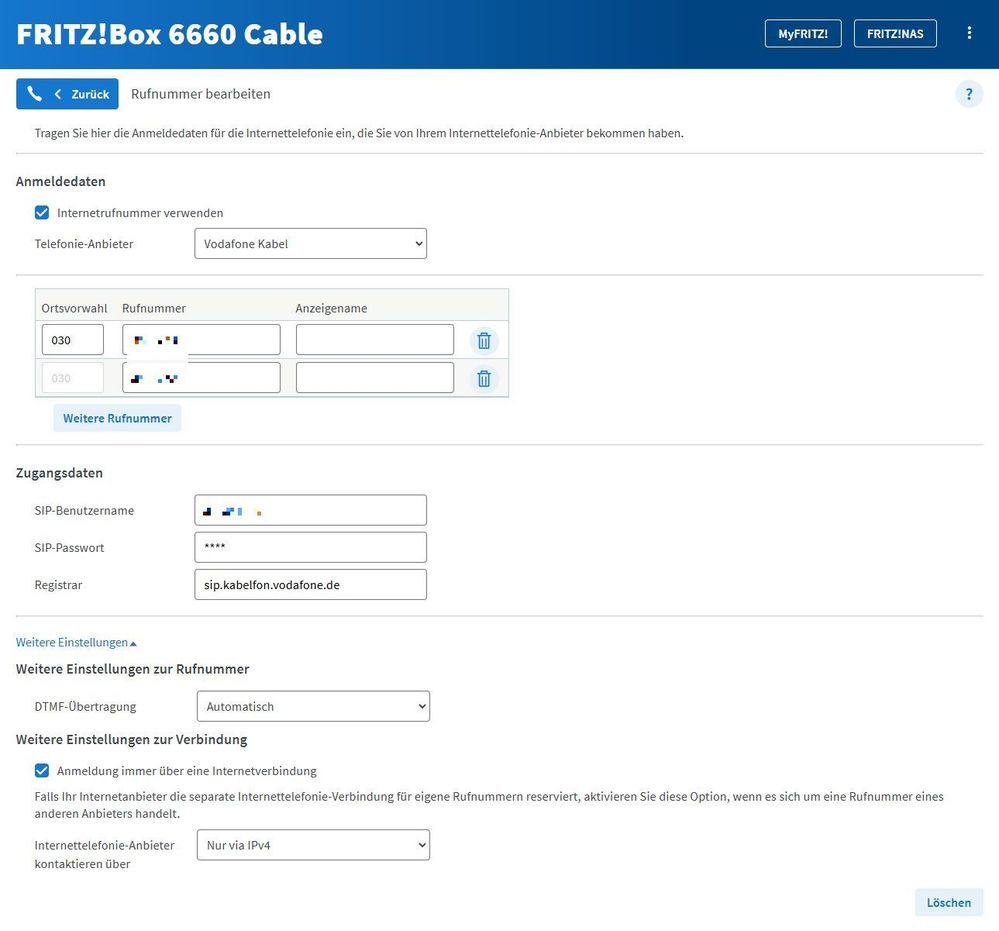Click the Zugangsdaten section heading
The image size is (999, 931).
59,473
